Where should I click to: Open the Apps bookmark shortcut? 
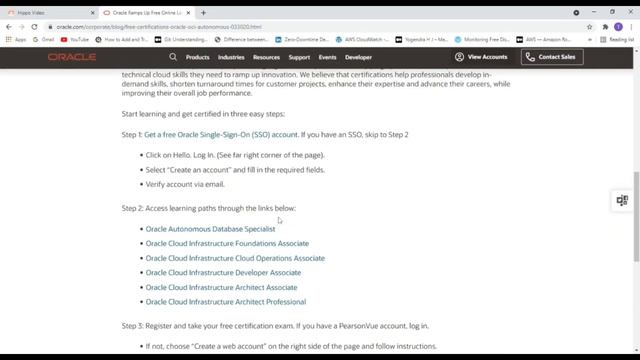point(16,40)
